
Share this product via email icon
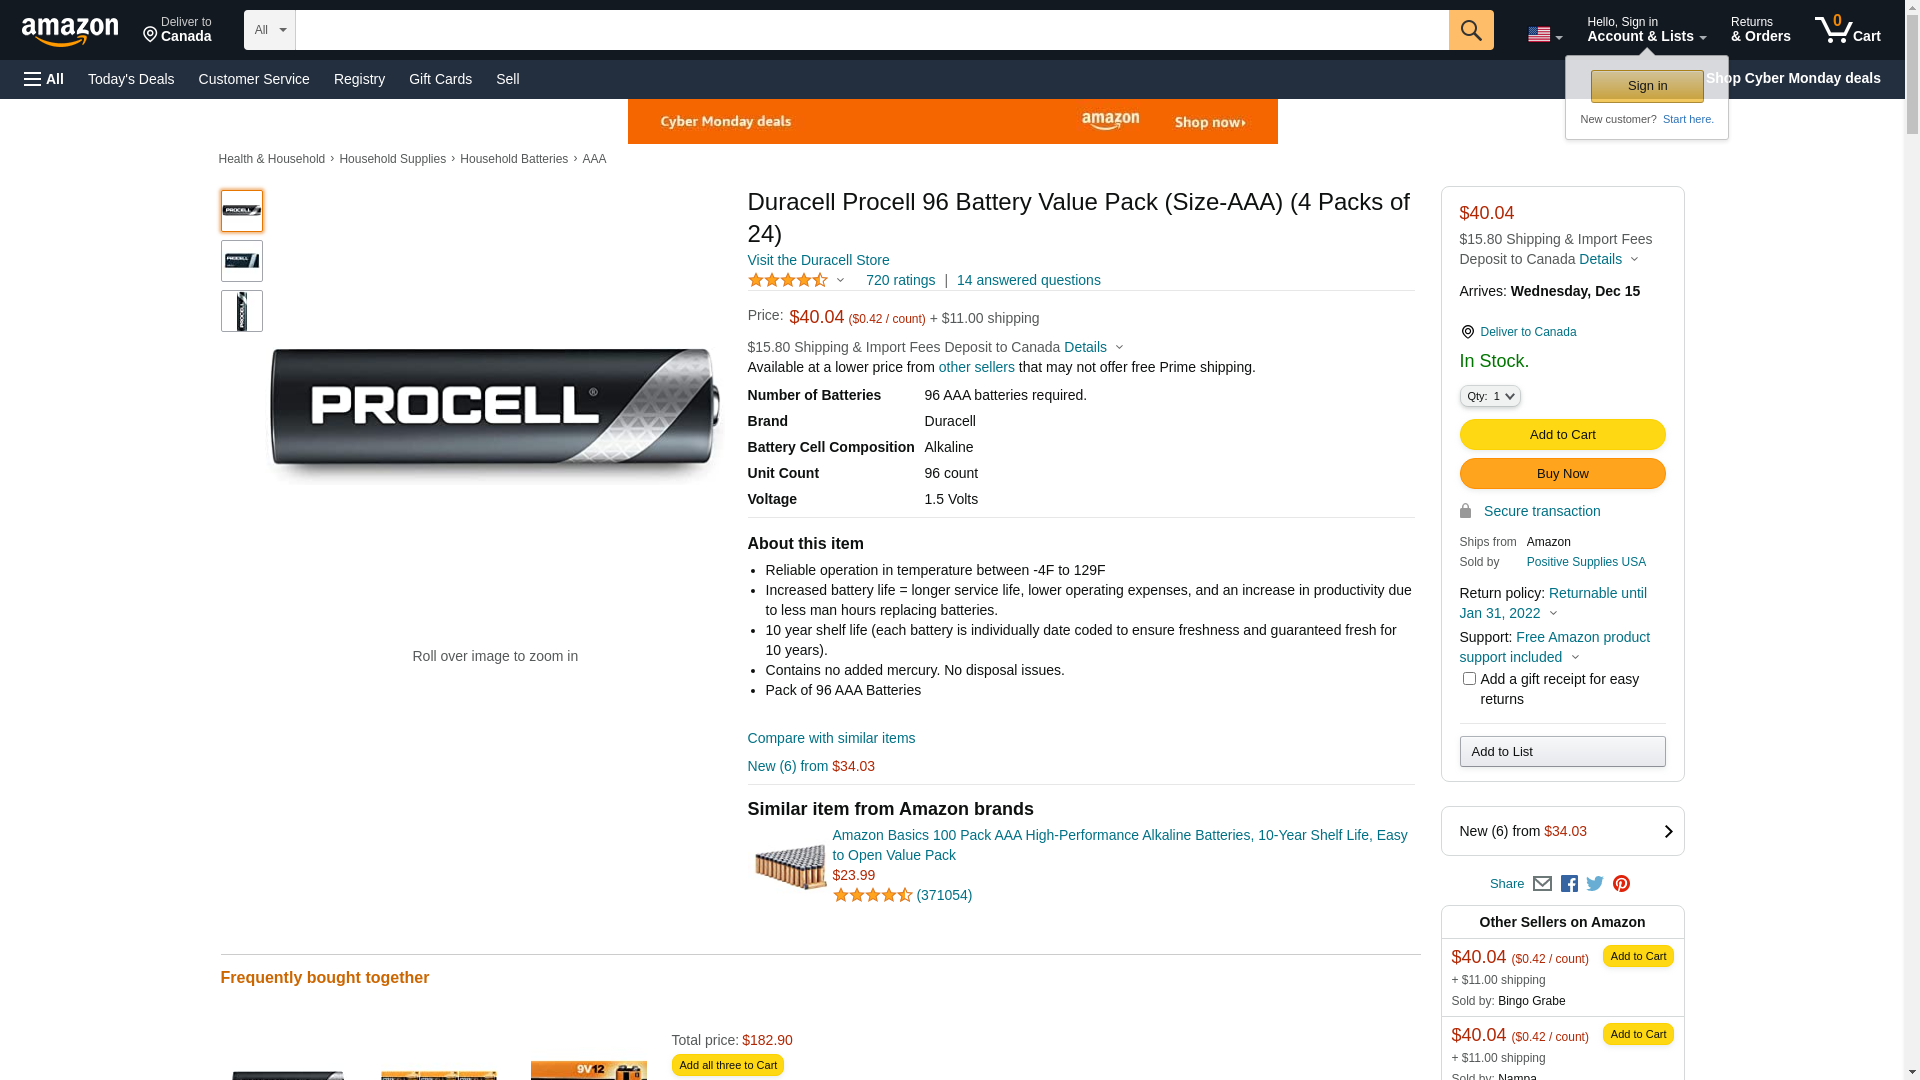[1542, 884]
